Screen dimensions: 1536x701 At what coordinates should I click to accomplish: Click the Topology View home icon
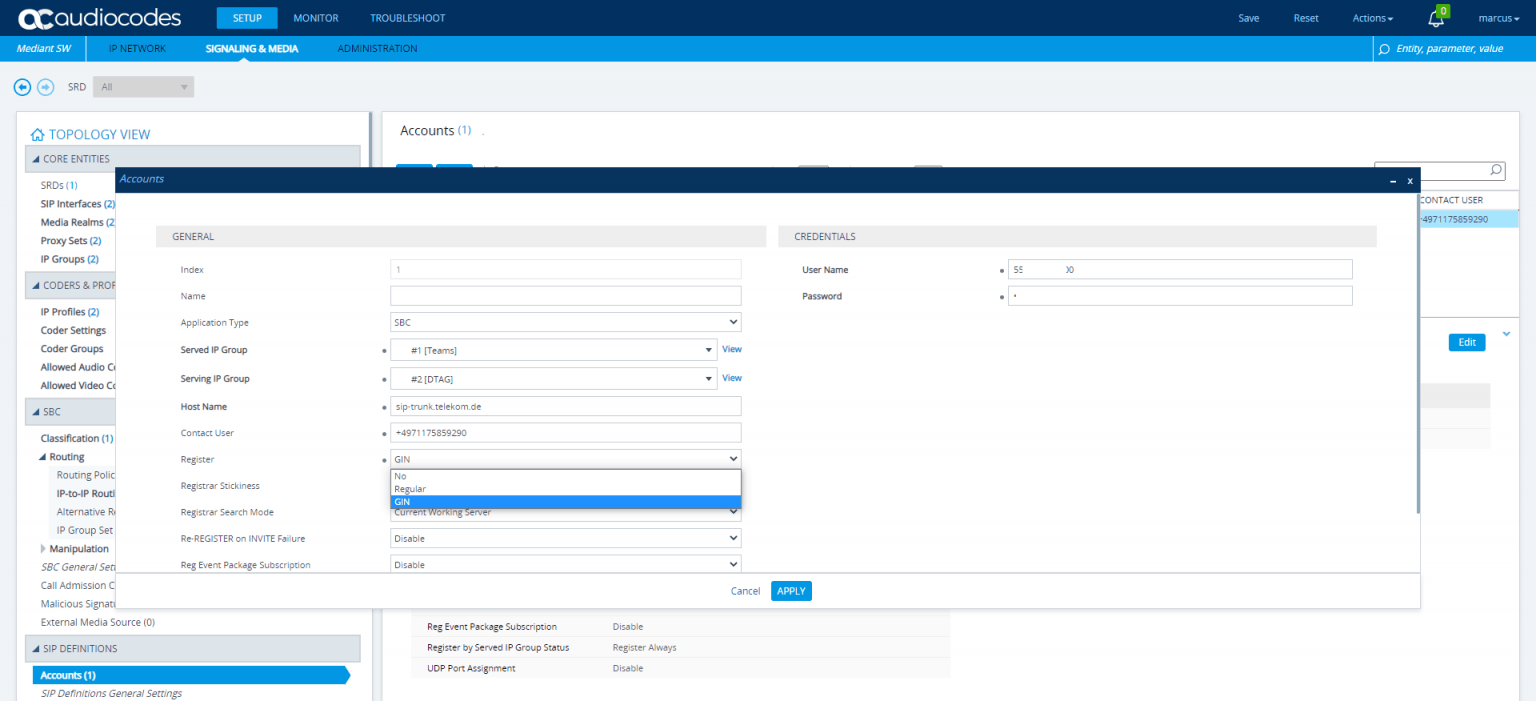37,133
